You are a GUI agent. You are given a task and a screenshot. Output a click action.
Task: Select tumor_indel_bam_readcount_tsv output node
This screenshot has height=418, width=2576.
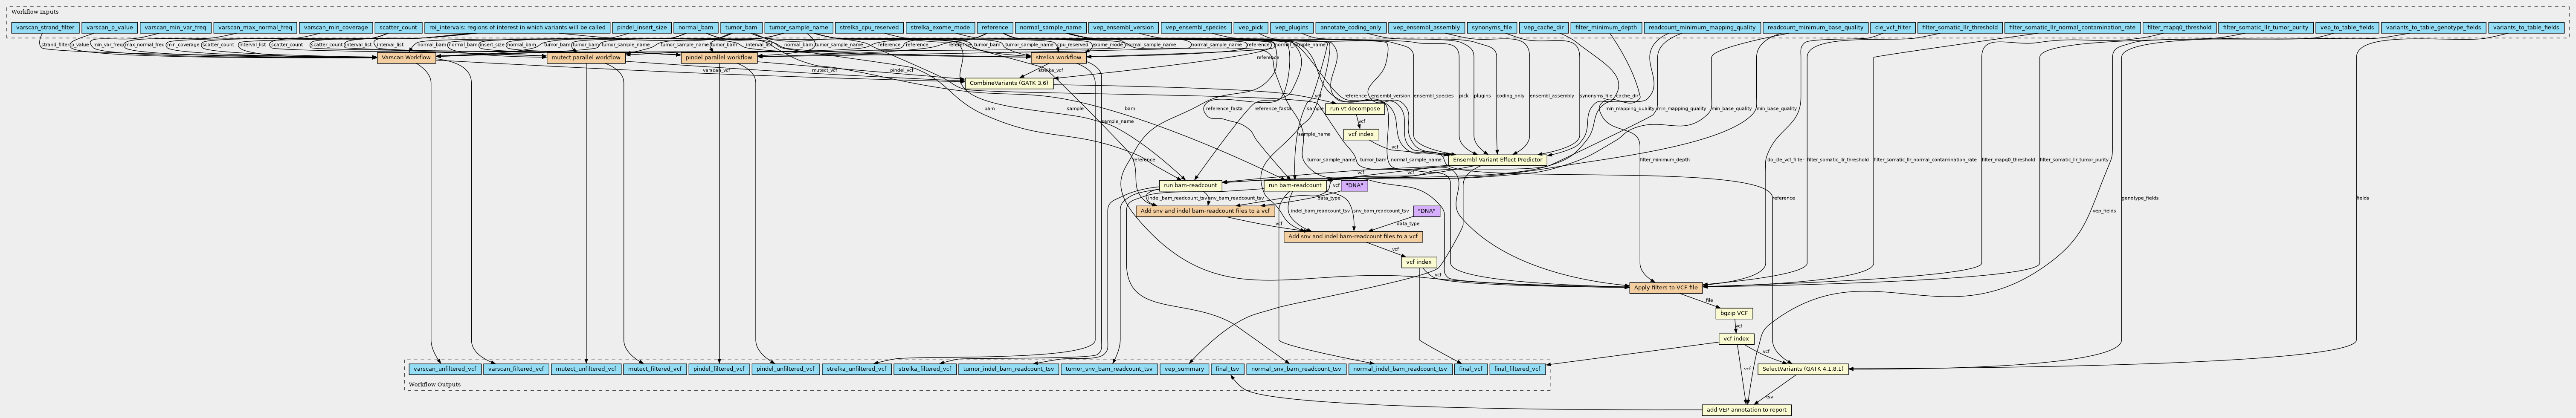pos(1008,369)
